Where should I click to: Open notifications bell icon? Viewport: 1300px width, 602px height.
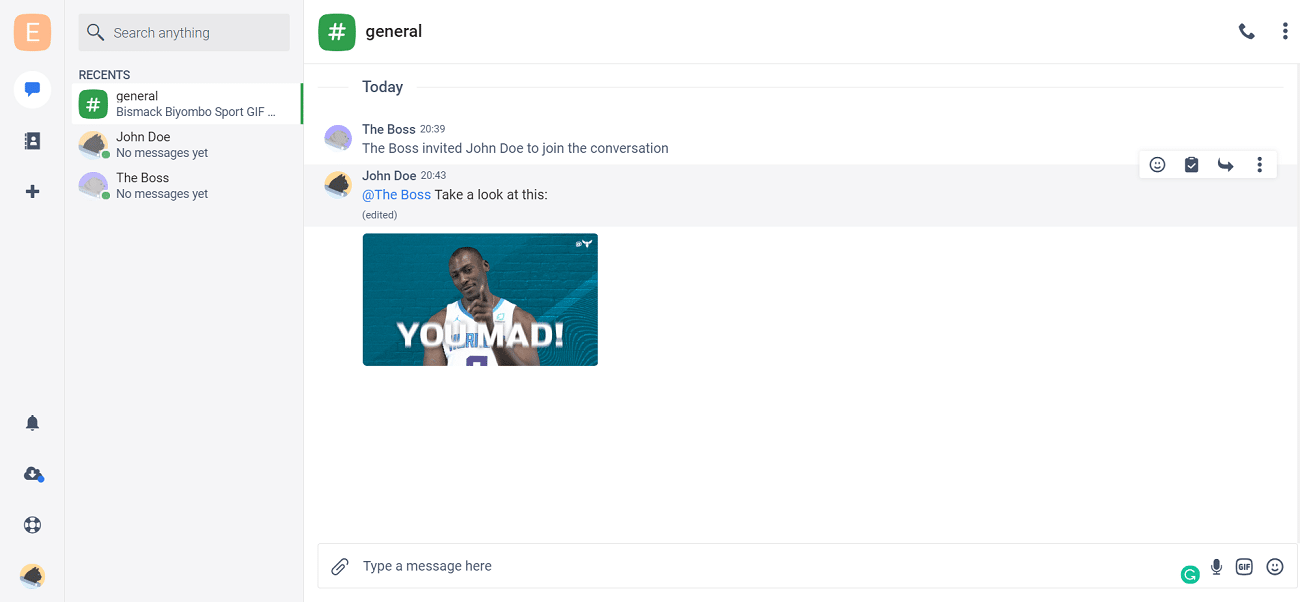pyautogui.click(x=32, y=423)
